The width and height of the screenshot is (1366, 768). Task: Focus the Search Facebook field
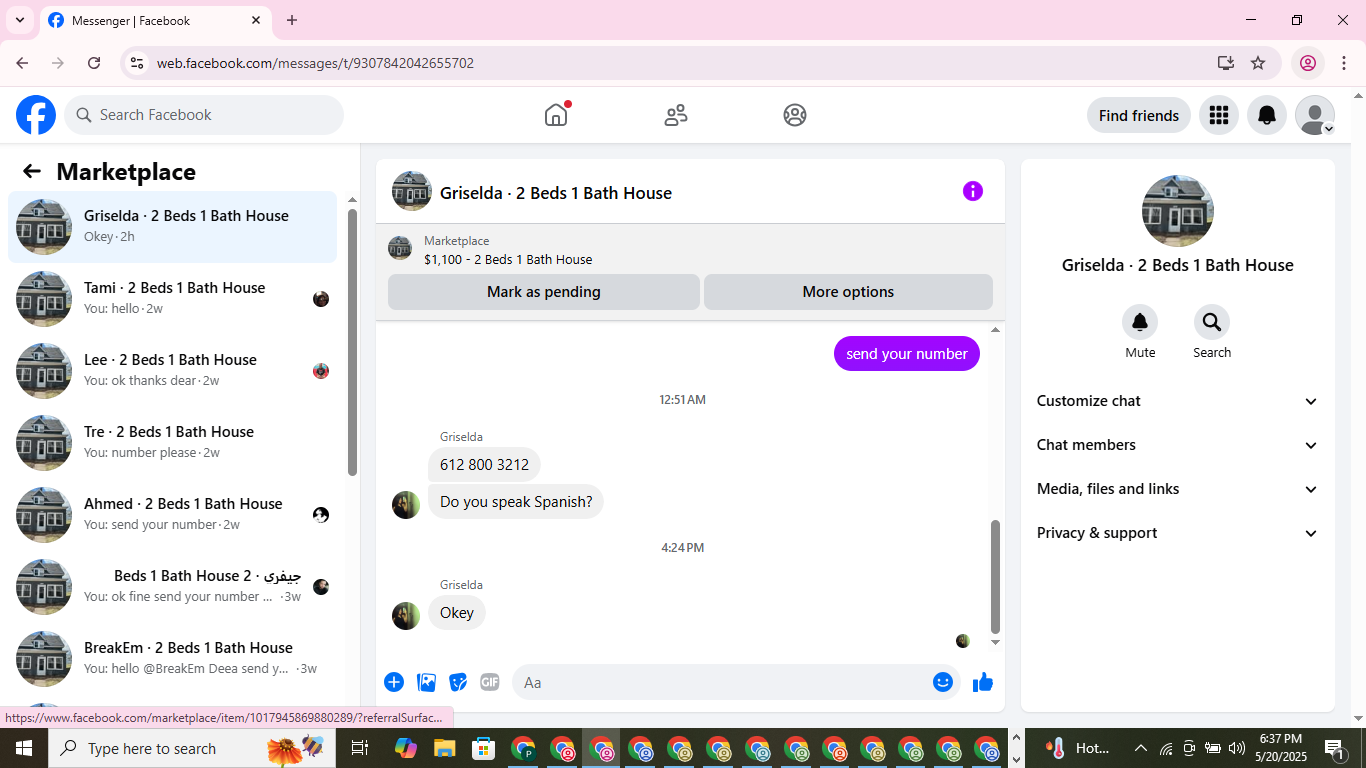pyautogui.click(x=204, y=115)
